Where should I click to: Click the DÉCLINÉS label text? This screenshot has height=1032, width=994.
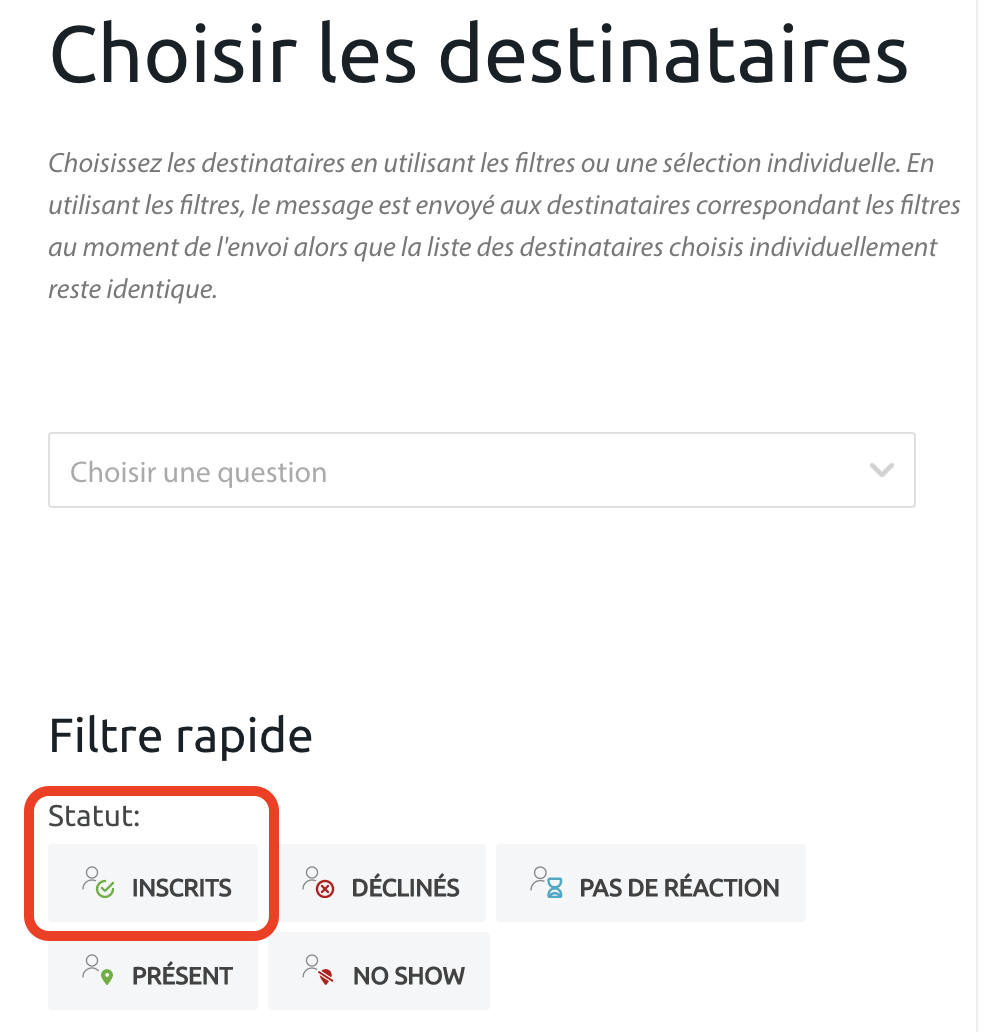point(405,888)
